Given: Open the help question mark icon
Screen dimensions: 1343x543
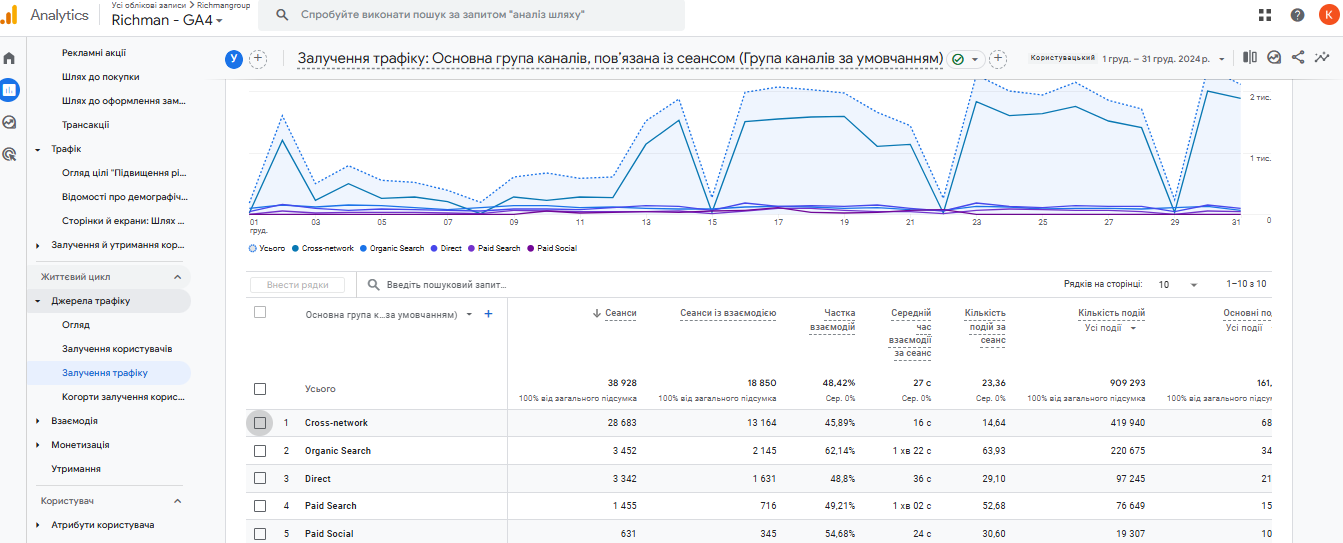Looking at the screenshot, I should pyautogui.click(x=1297, y=15).
